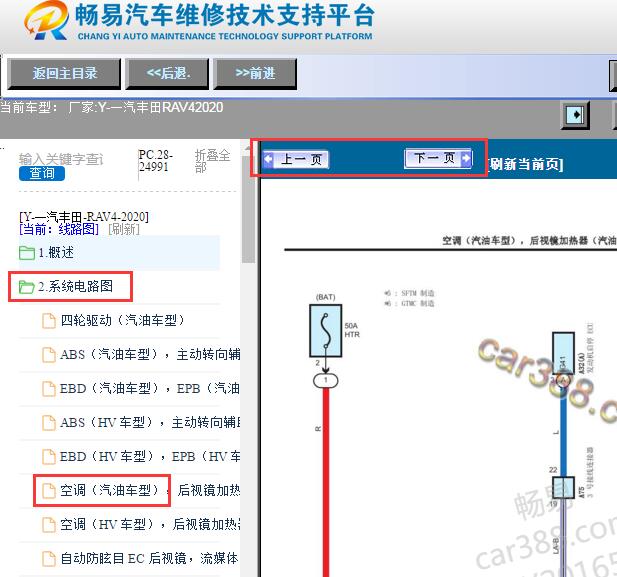Click document icon beside 空调（HV 车型）
The image size is (617, 577).
[x=49, y=525]
